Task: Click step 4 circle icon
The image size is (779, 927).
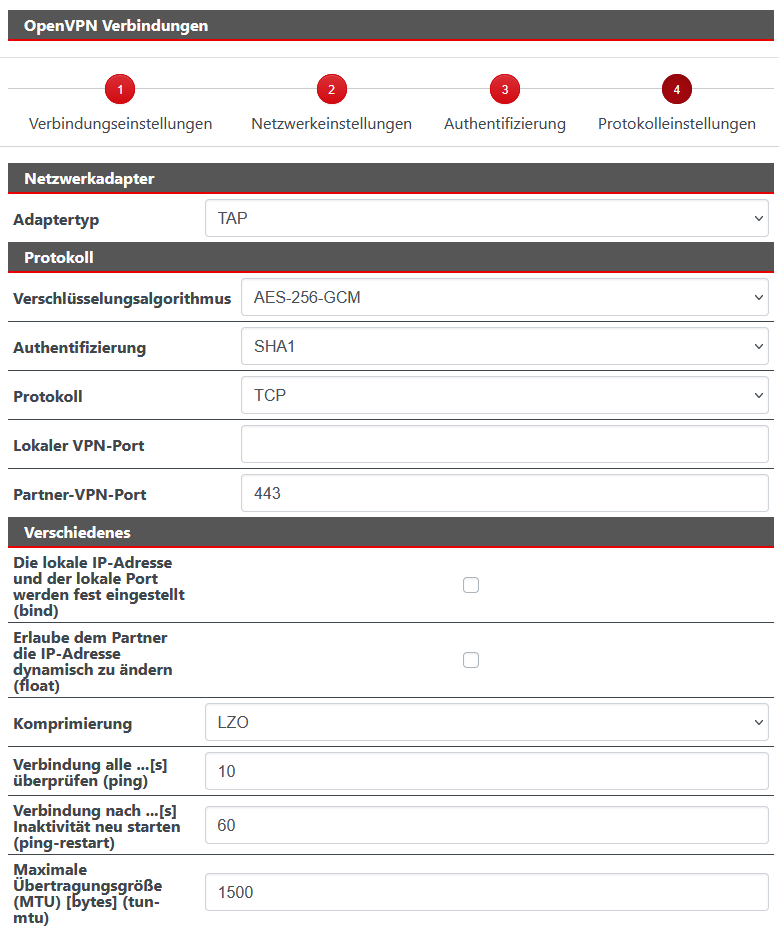Action: coord(677,90)
